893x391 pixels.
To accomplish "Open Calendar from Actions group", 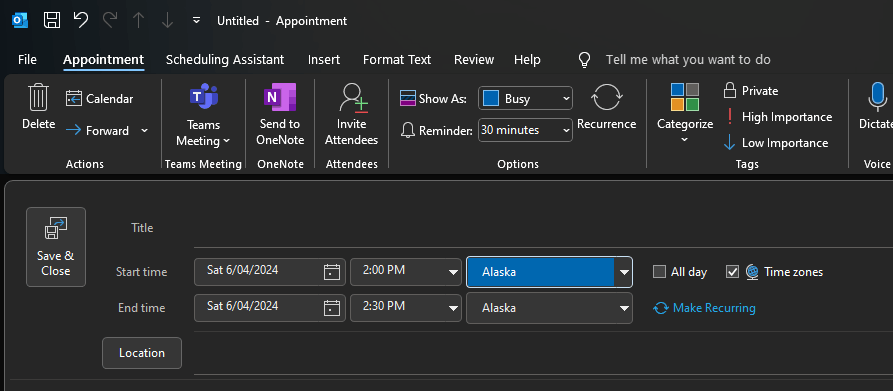I will click(x=100, y=98).
